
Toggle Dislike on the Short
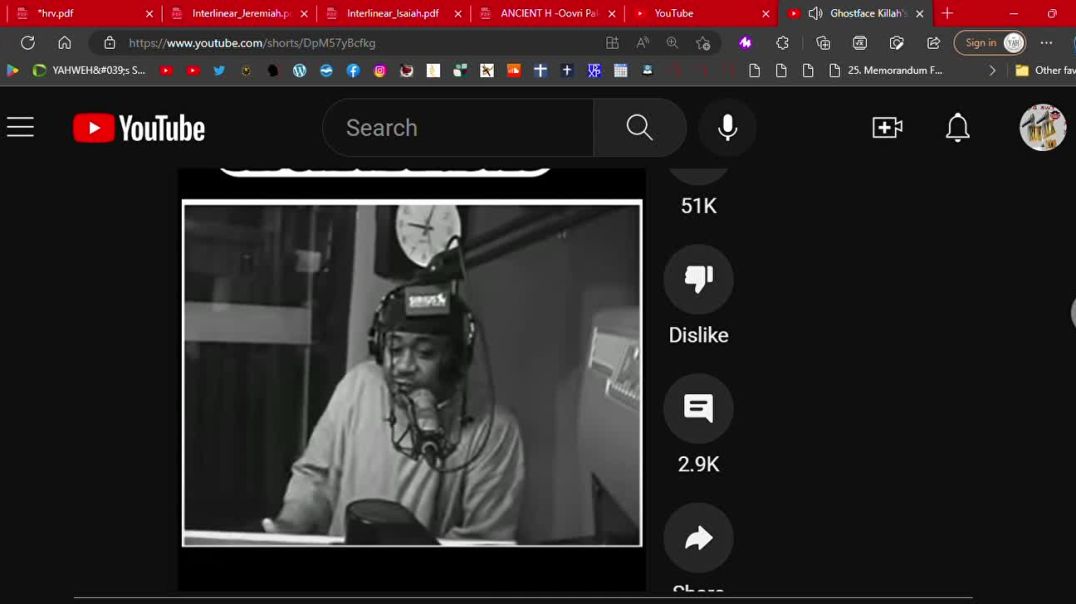click(x=698, y=279)
